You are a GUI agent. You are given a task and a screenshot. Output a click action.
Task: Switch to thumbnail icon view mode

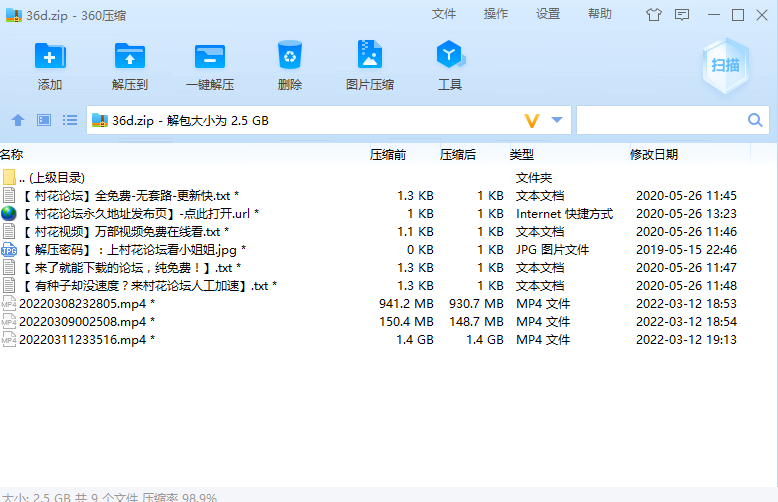coord(44,120)
